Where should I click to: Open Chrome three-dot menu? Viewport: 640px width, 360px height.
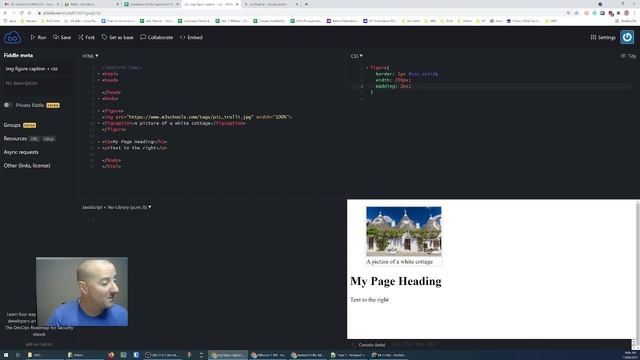[635, 13]
